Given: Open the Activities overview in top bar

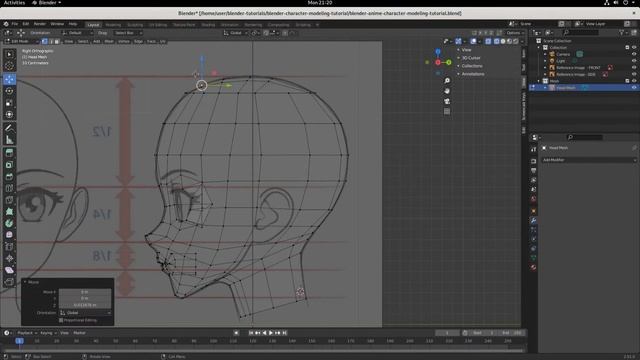Looking at the screenshot, I should click(14, 2).
